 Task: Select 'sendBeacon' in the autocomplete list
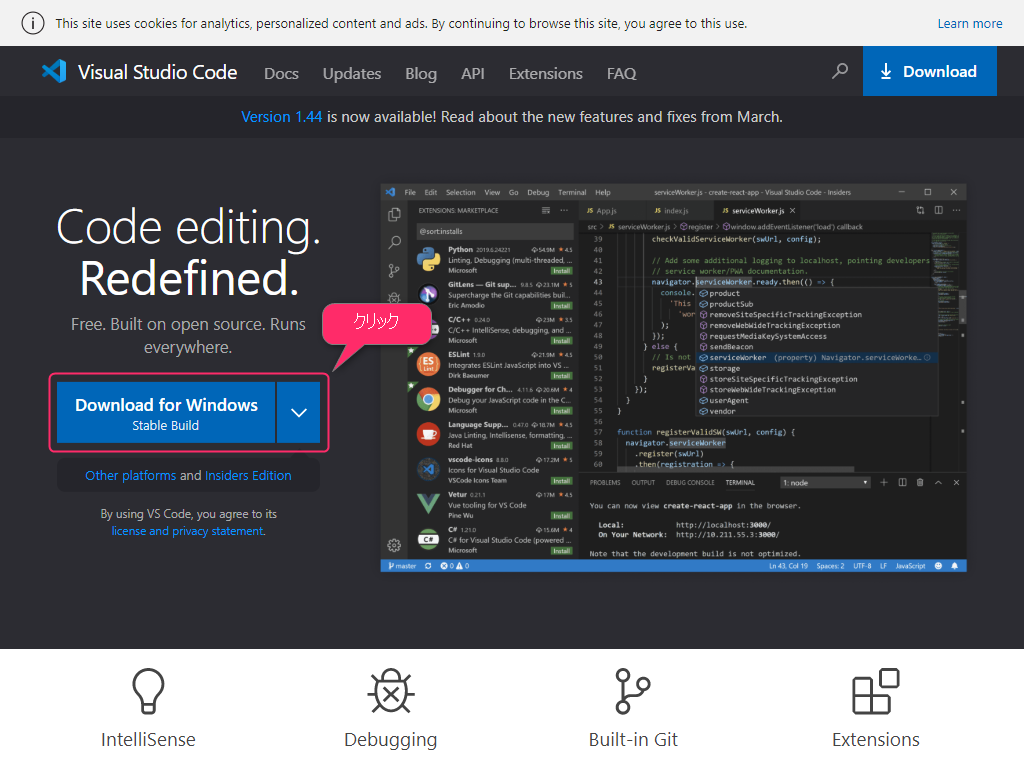731,347
